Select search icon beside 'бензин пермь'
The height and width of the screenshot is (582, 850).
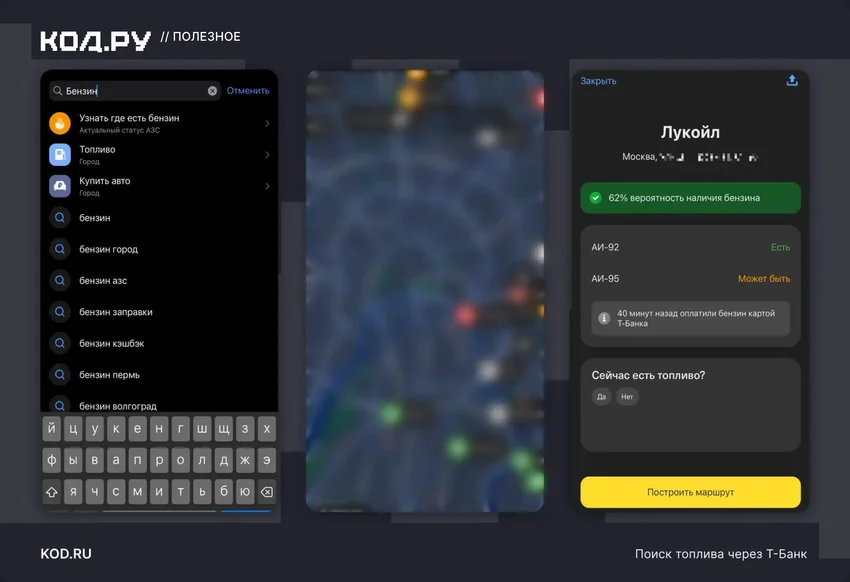pyautogui.click(x=60, y=375)
